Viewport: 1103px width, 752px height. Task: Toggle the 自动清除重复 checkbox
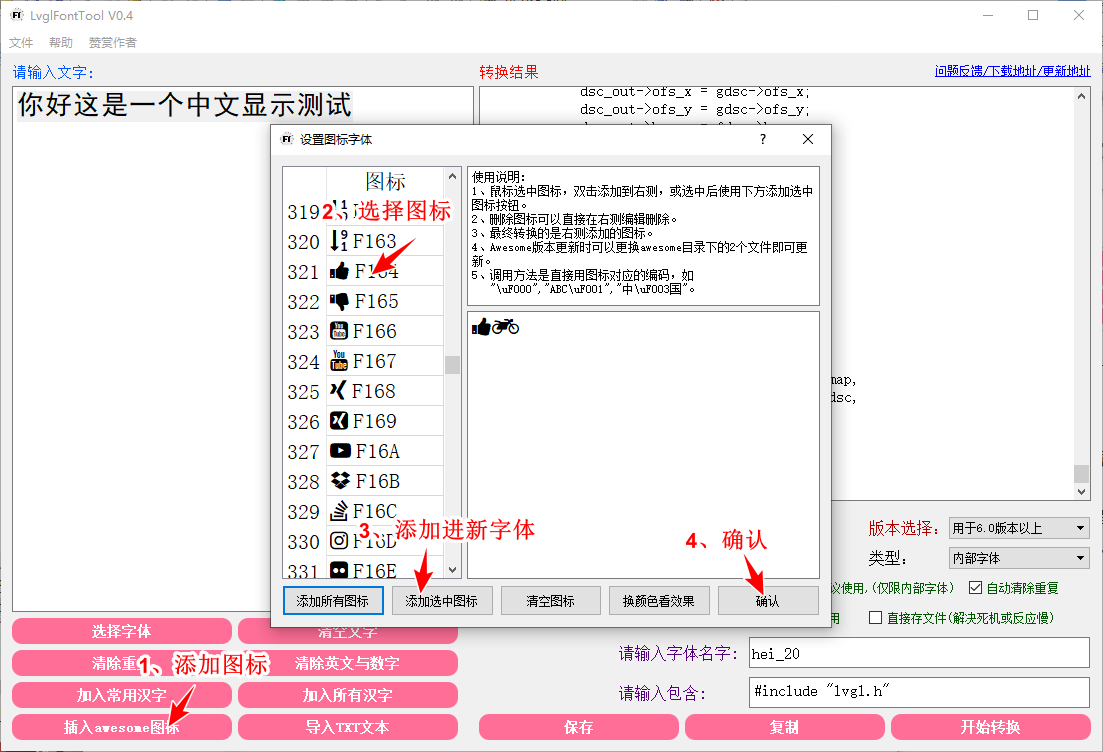point(976,588)
